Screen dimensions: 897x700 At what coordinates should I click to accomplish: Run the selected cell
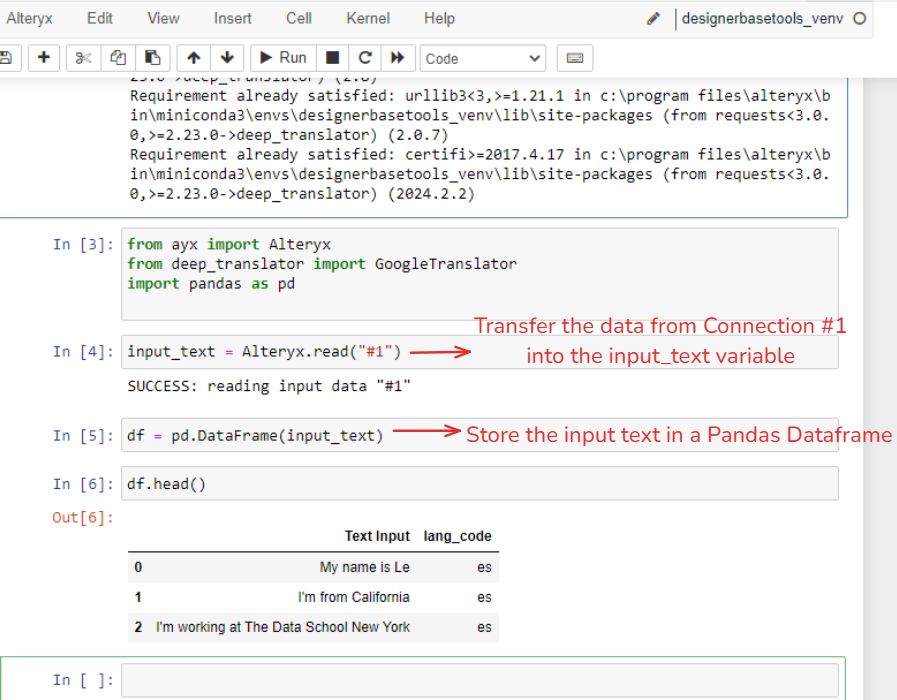[283, 58]
